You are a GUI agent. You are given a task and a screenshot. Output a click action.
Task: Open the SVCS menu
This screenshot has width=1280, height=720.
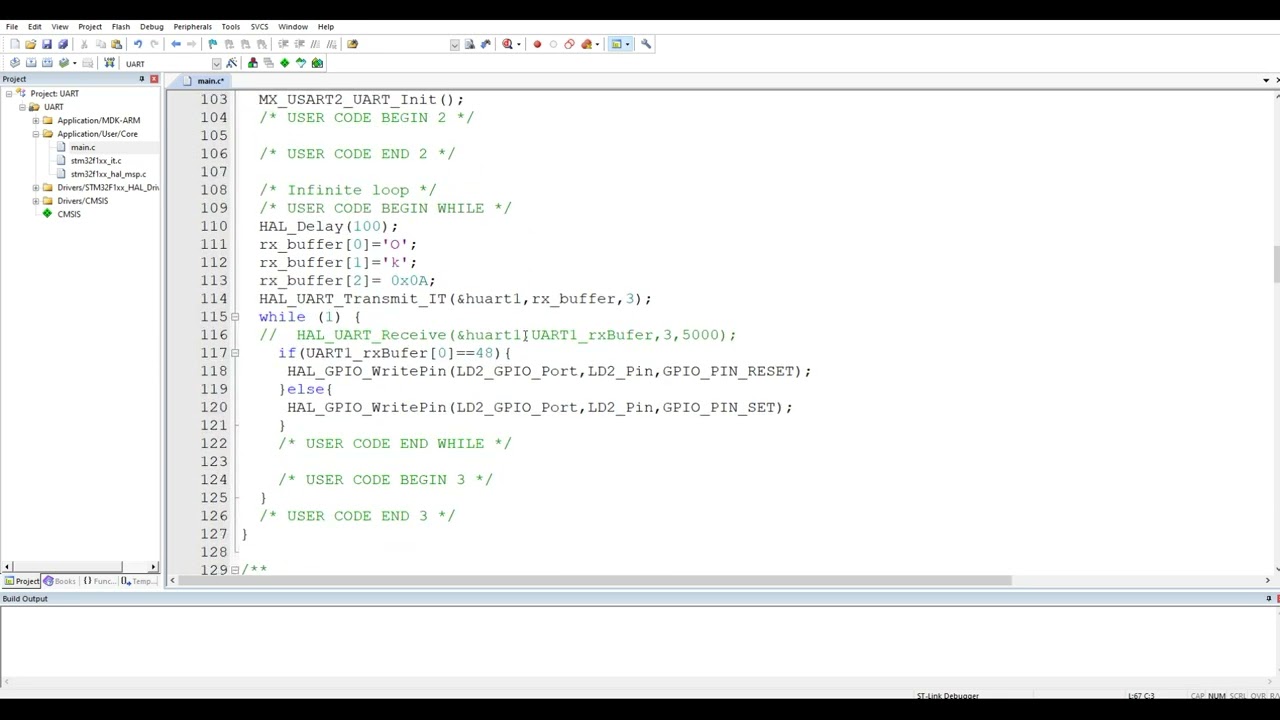pos(259,27)
